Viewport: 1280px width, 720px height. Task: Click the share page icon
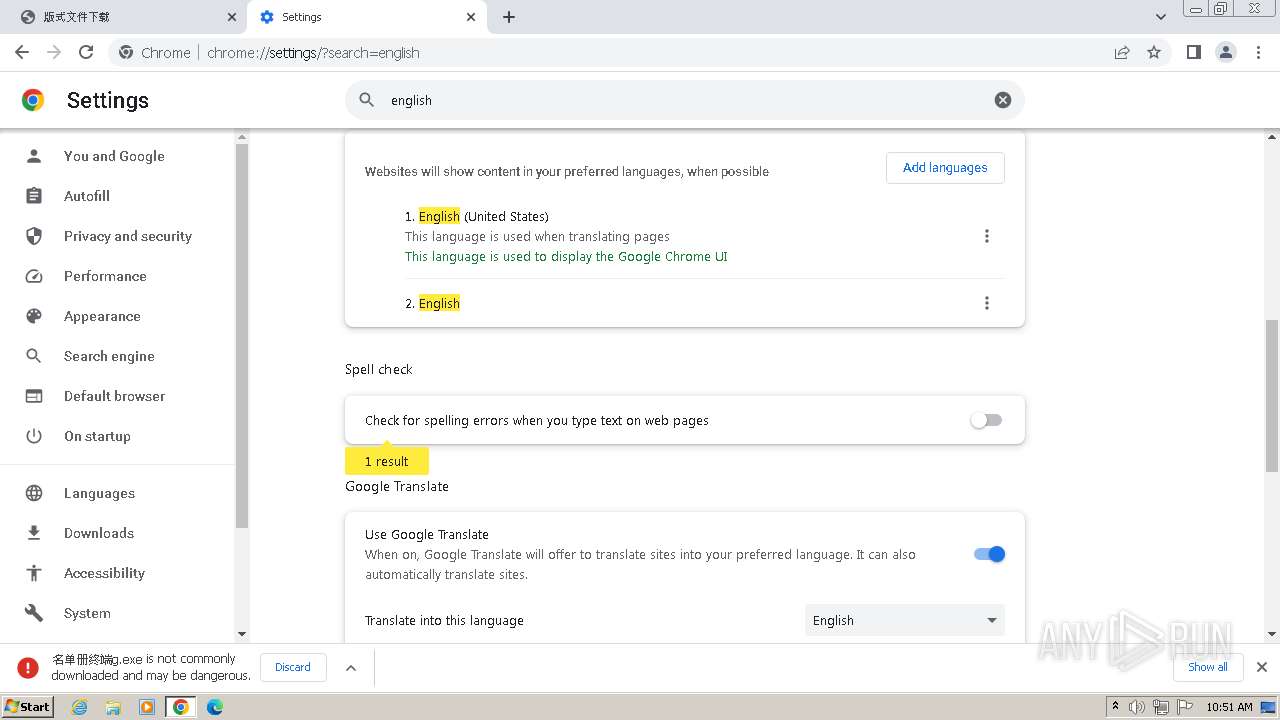(1122, 53)
